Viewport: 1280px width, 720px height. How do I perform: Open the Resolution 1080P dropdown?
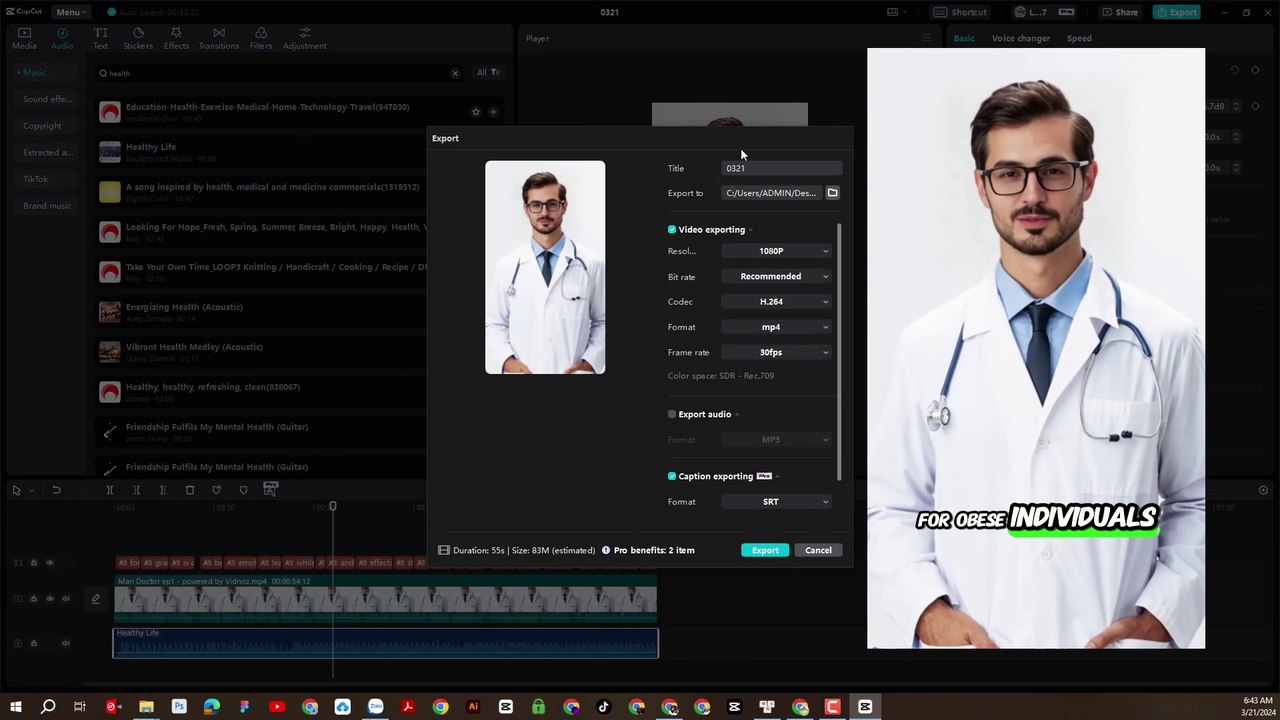pyautogui.click(x=777, y=251)
